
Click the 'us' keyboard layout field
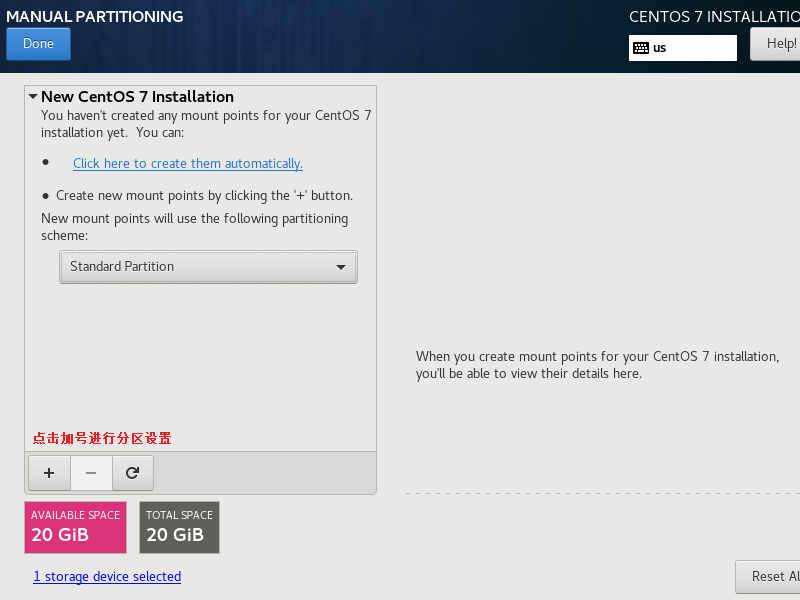[x=690, y=48]
